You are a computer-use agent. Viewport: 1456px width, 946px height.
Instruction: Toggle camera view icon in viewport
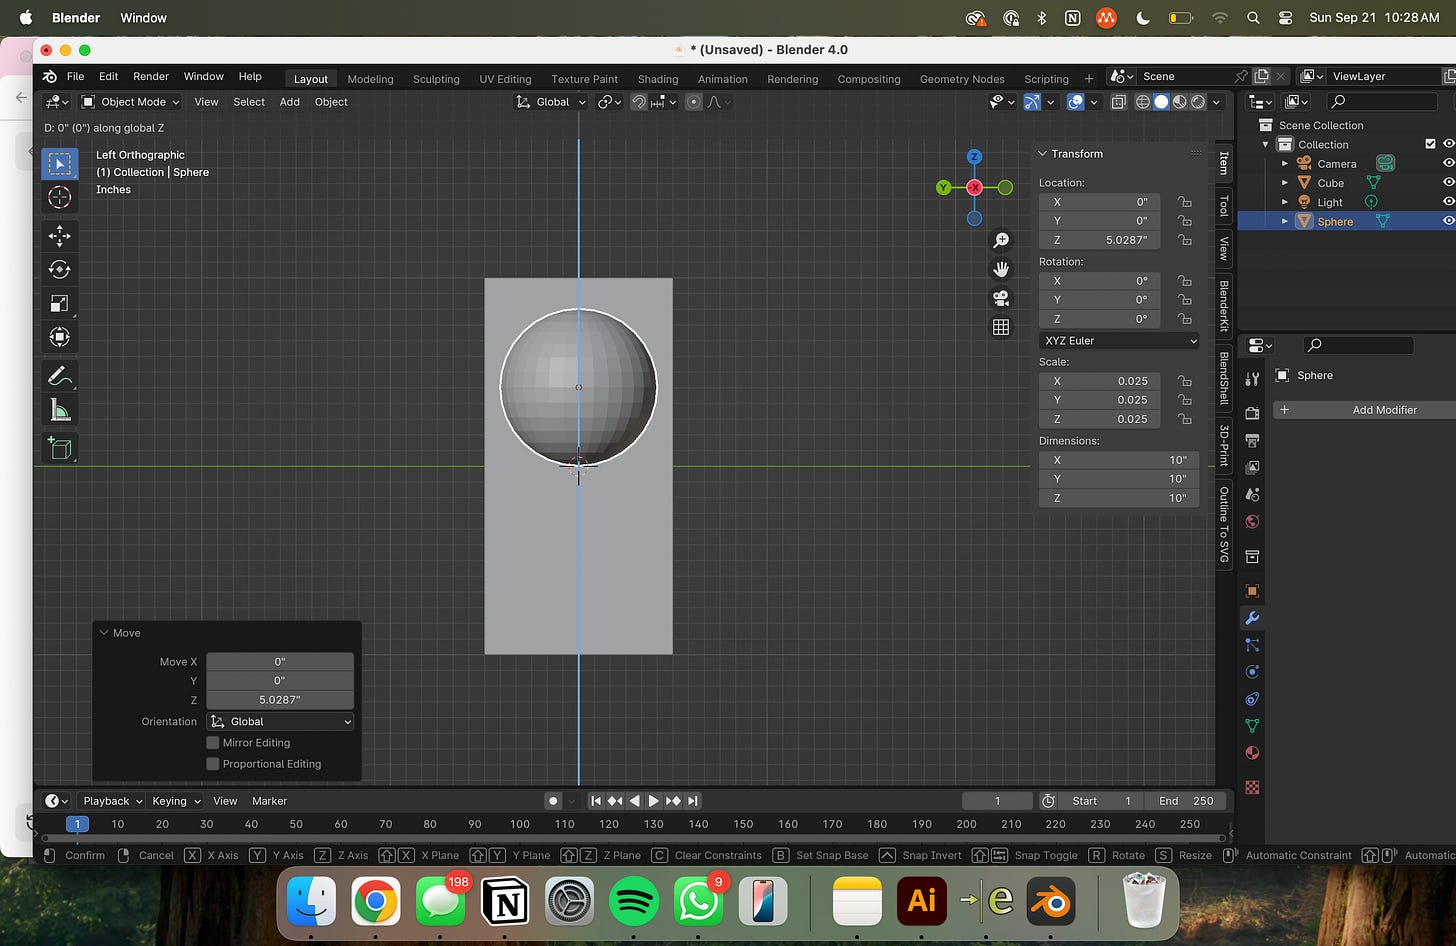coord(1000,298)
